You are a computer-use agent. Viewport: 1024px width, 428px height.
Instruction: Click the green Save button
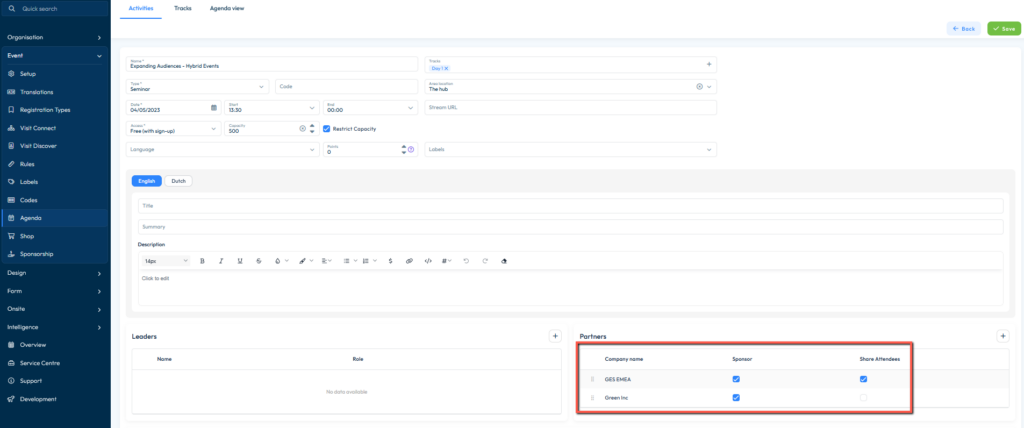(1003, 28)
